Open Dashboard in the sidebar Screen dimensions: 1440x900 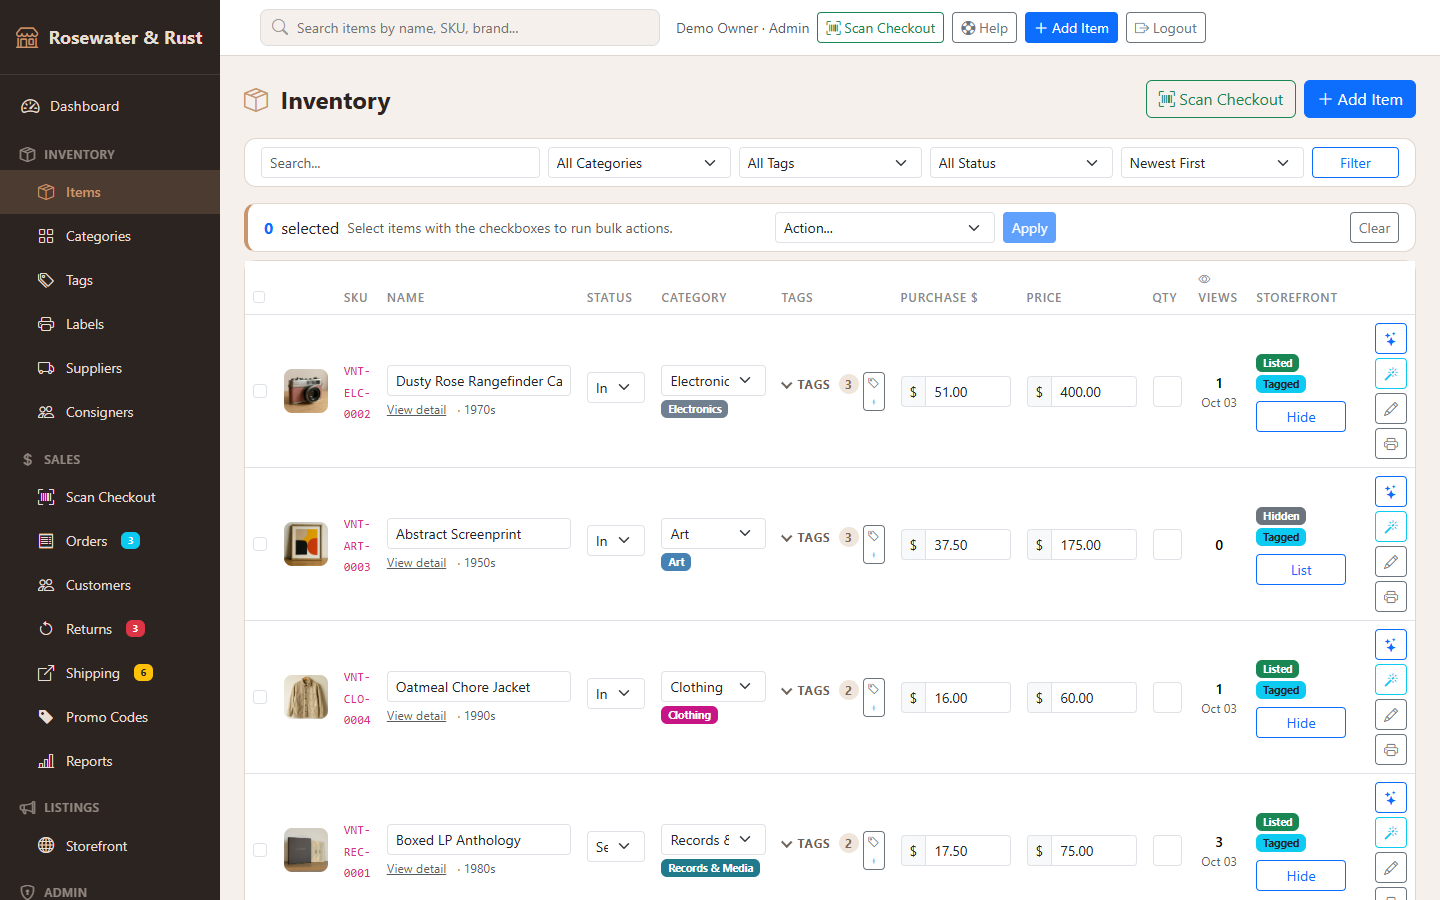[110, 106]
